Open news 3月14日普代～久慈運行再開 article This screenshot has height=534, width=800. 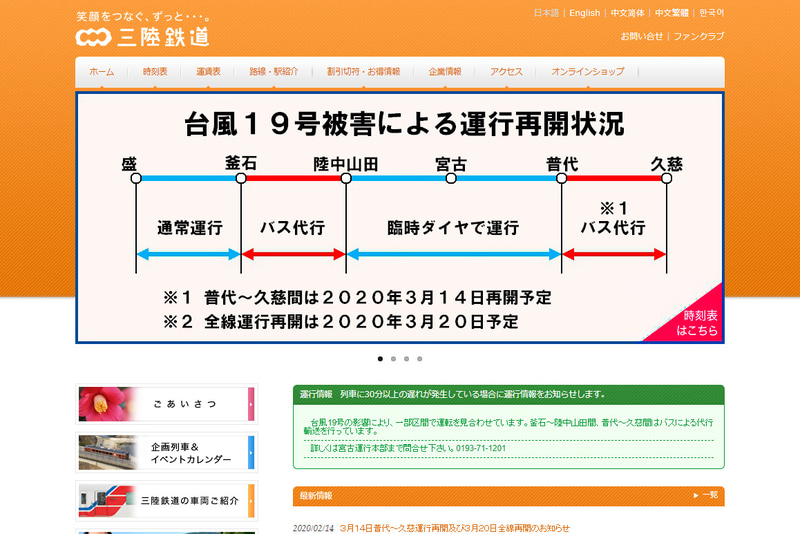[x=455, y=528]
